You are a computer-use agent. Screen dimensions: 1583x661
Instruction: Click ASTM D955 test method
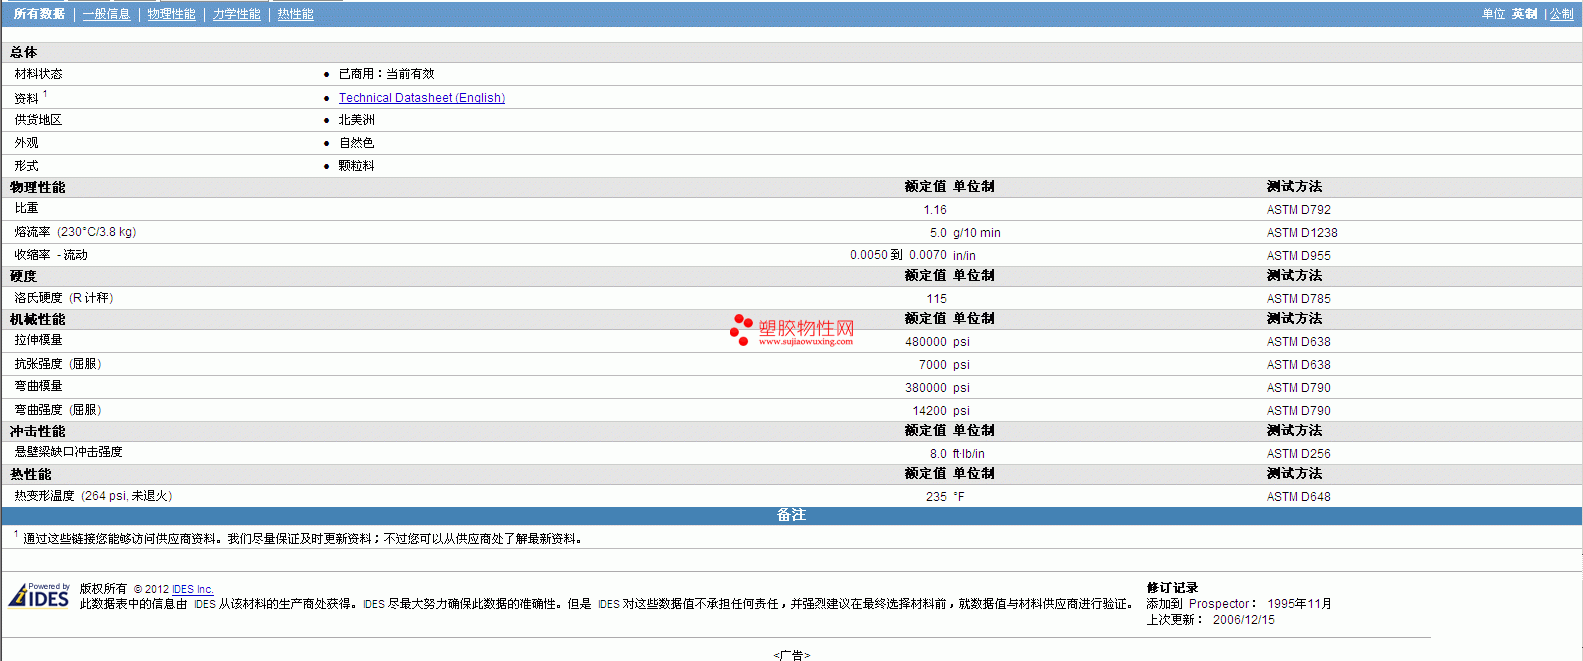pos(1298,256)
